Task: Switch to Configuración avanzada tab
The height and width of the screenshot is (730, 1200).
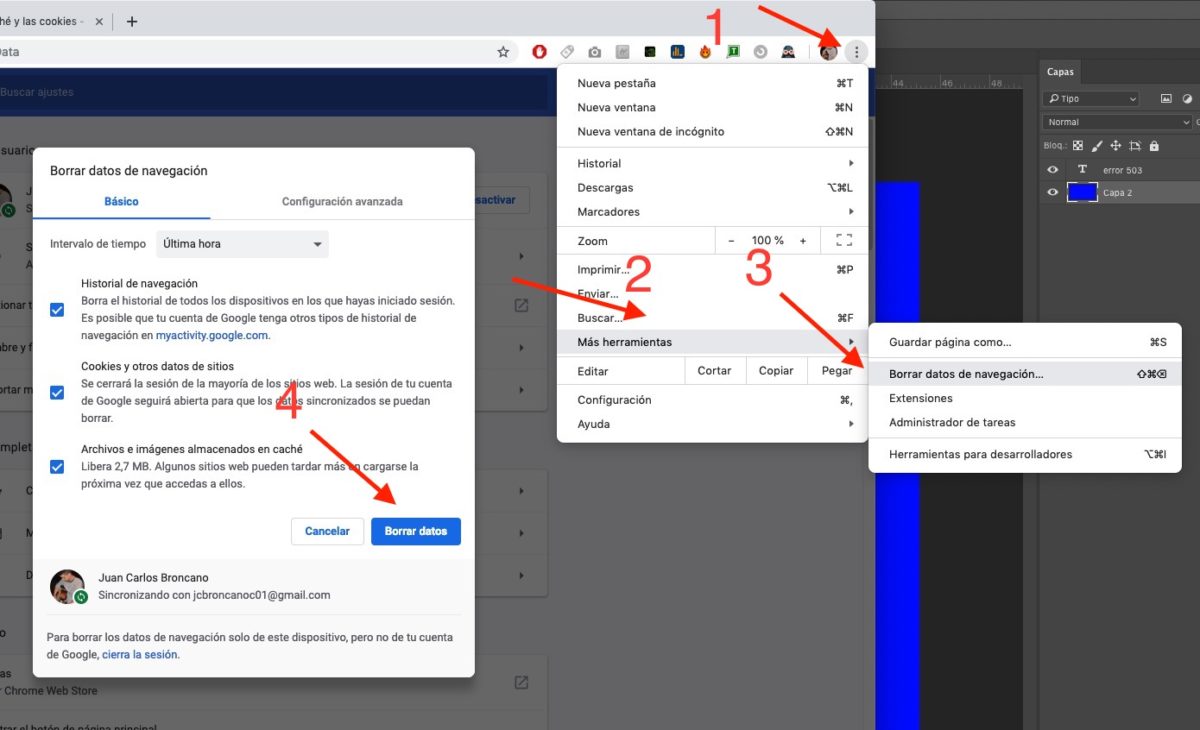Action: coord(342,202)
